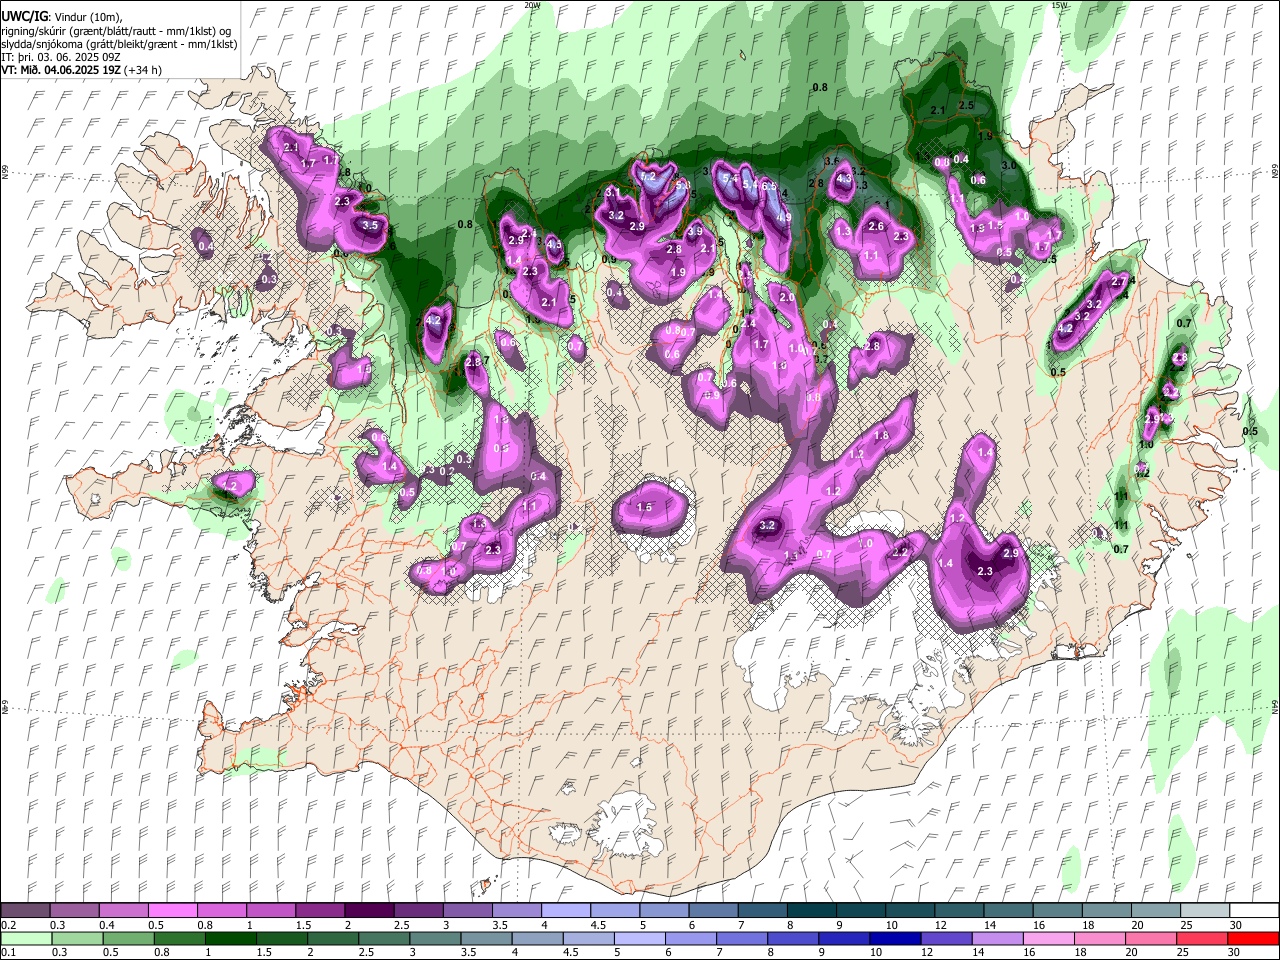The width and height of the screenshot is (1280, 960).
Task: Click the light periwinkle 4 snow legend swatch
Action: point(565,911)
